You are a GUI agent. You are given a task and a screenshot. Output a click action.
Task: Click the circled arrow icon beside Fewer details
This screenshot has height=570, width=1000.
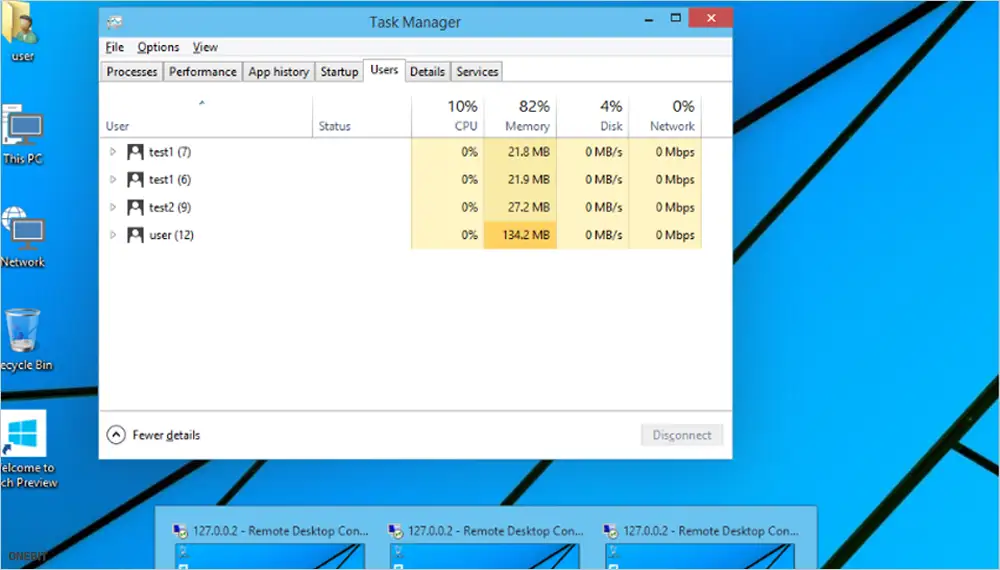pyautogui.click(x=116, y=435)
